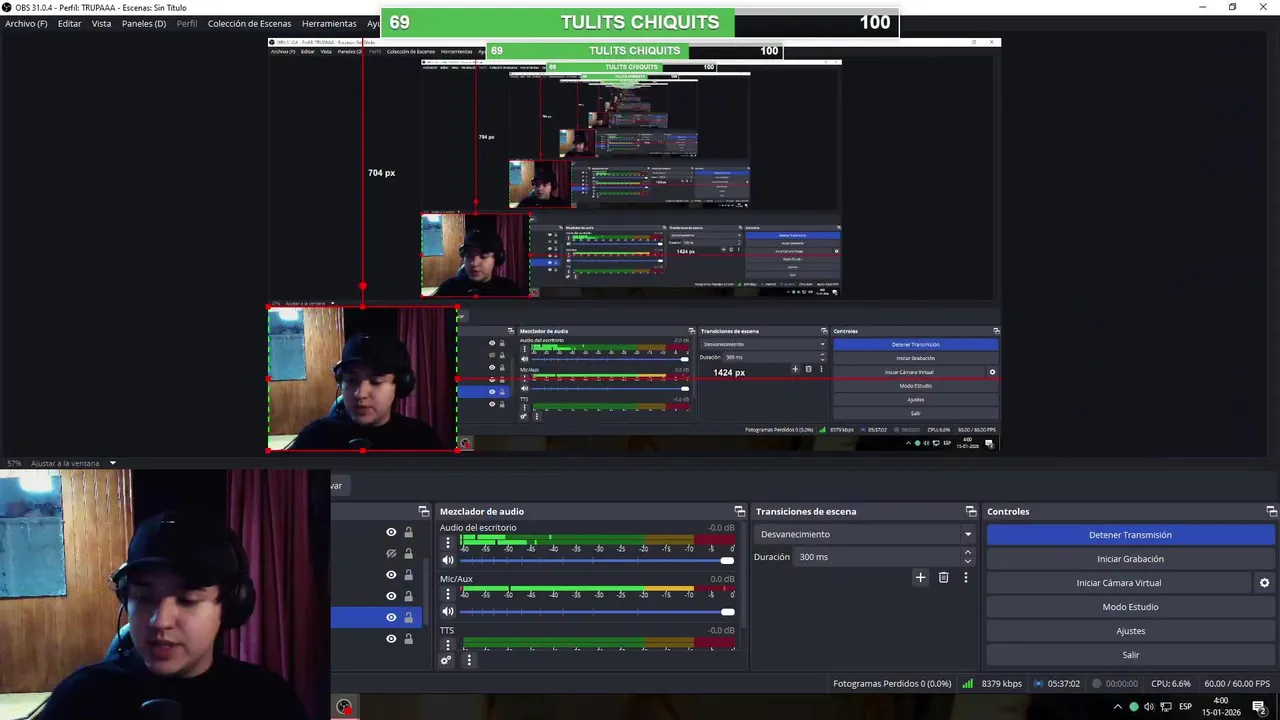Click ESP language indicator in taskbar

click(1186, 707)
